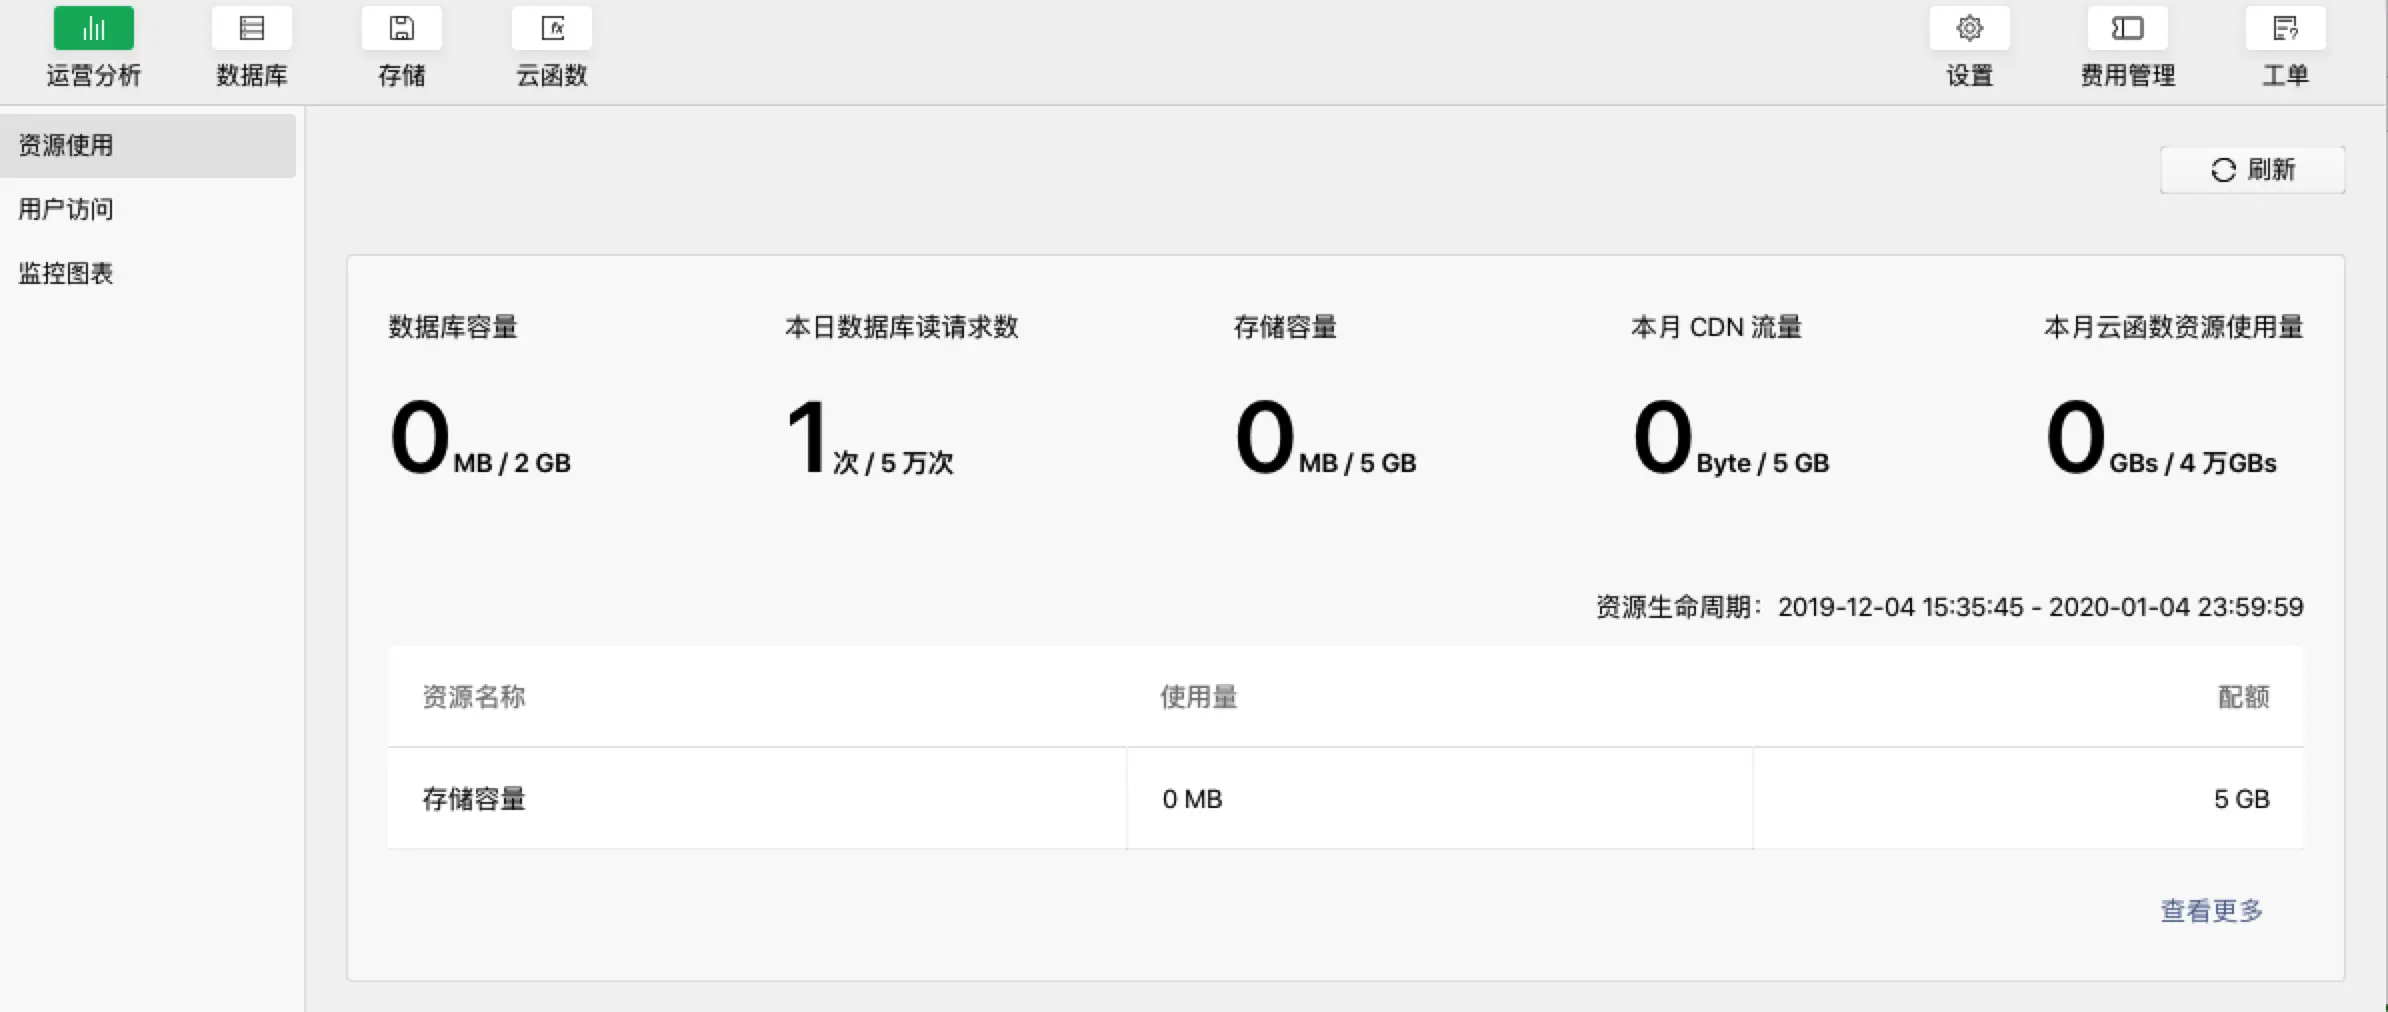Open the 云函数 cloud function icon
Image resolution: width=2388 pixels, height=1012 pixels.
(x=552, y=28)
